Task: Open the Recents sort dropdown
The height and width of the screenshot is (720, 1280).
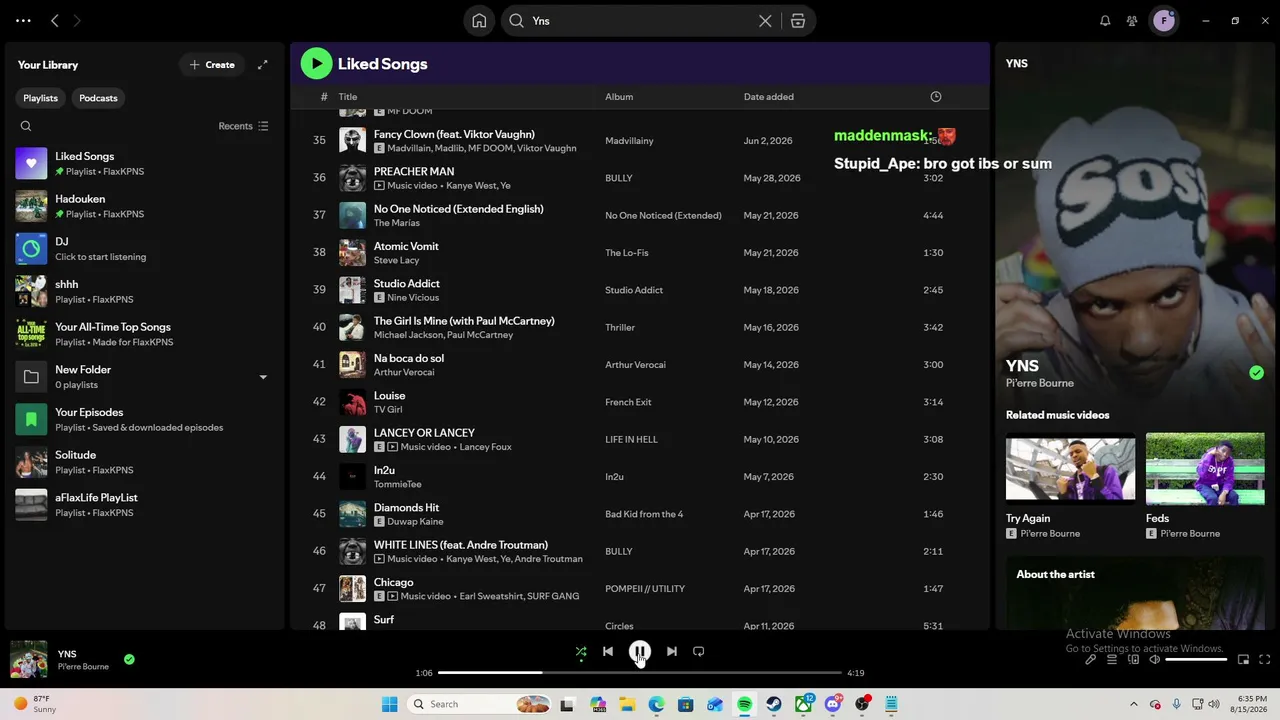Action: (x=243, y=126)
